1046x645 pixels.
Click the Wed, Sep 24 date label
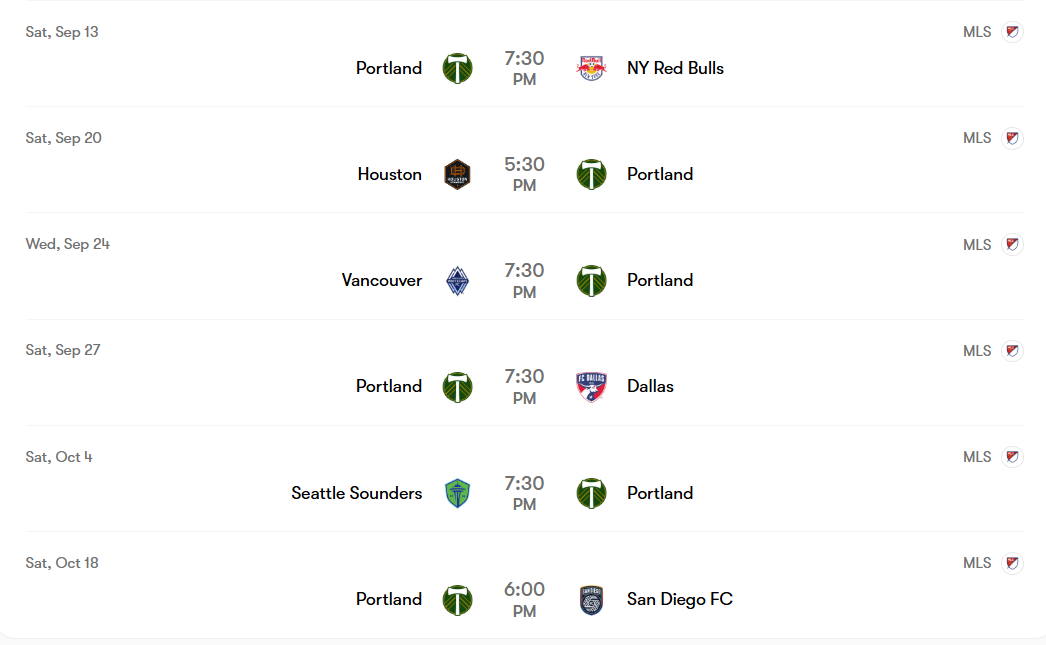[x=67, y=244]
